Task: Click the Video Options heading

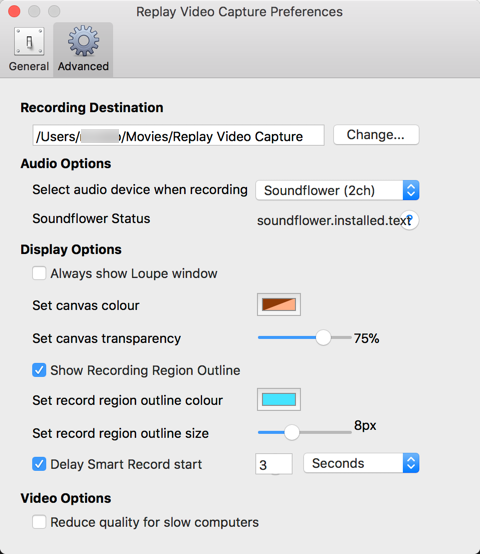Action: click(x=66, y=498)
